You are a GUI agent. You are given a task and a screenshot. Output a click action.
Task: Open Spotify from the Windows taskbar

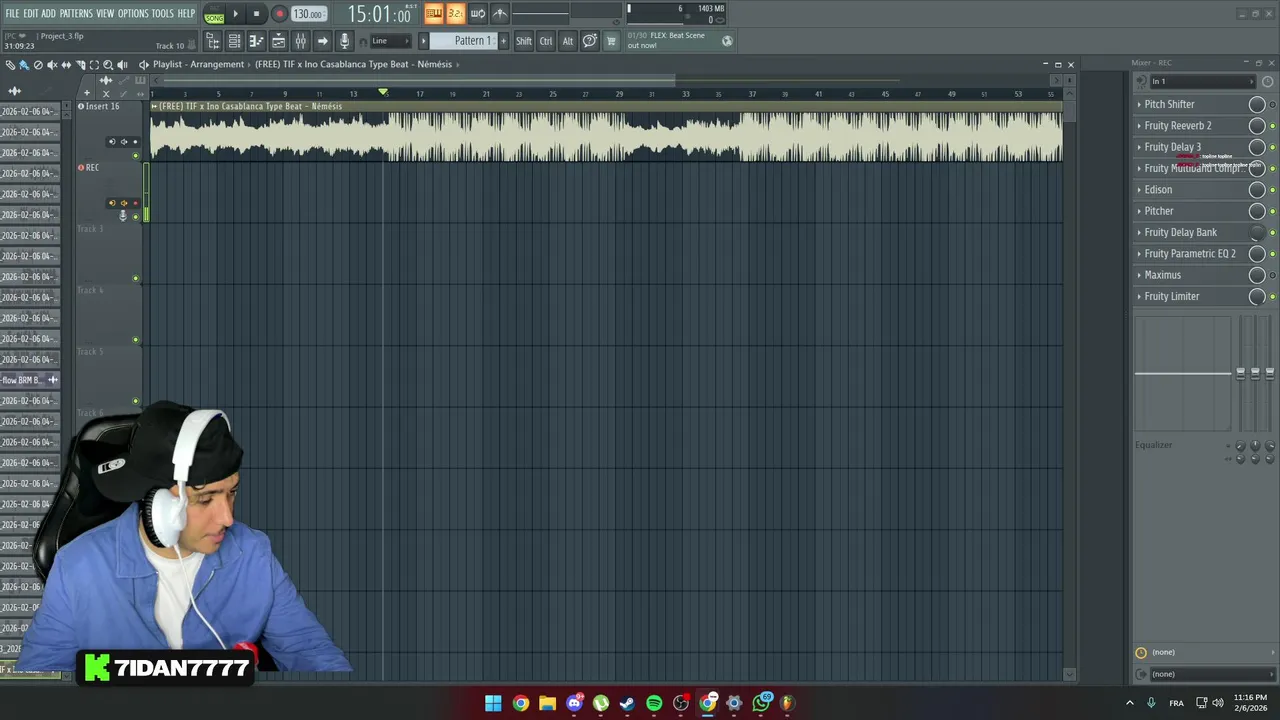pyautogui.click(x=654, y=703)
